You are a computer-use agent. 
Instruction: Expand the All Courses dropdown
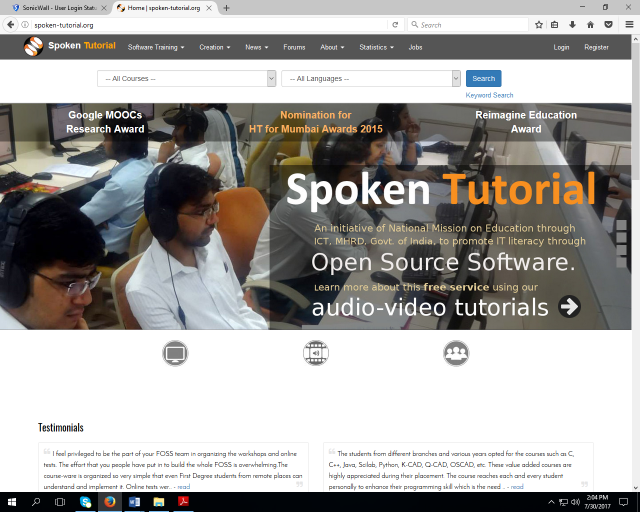[187, 78]
